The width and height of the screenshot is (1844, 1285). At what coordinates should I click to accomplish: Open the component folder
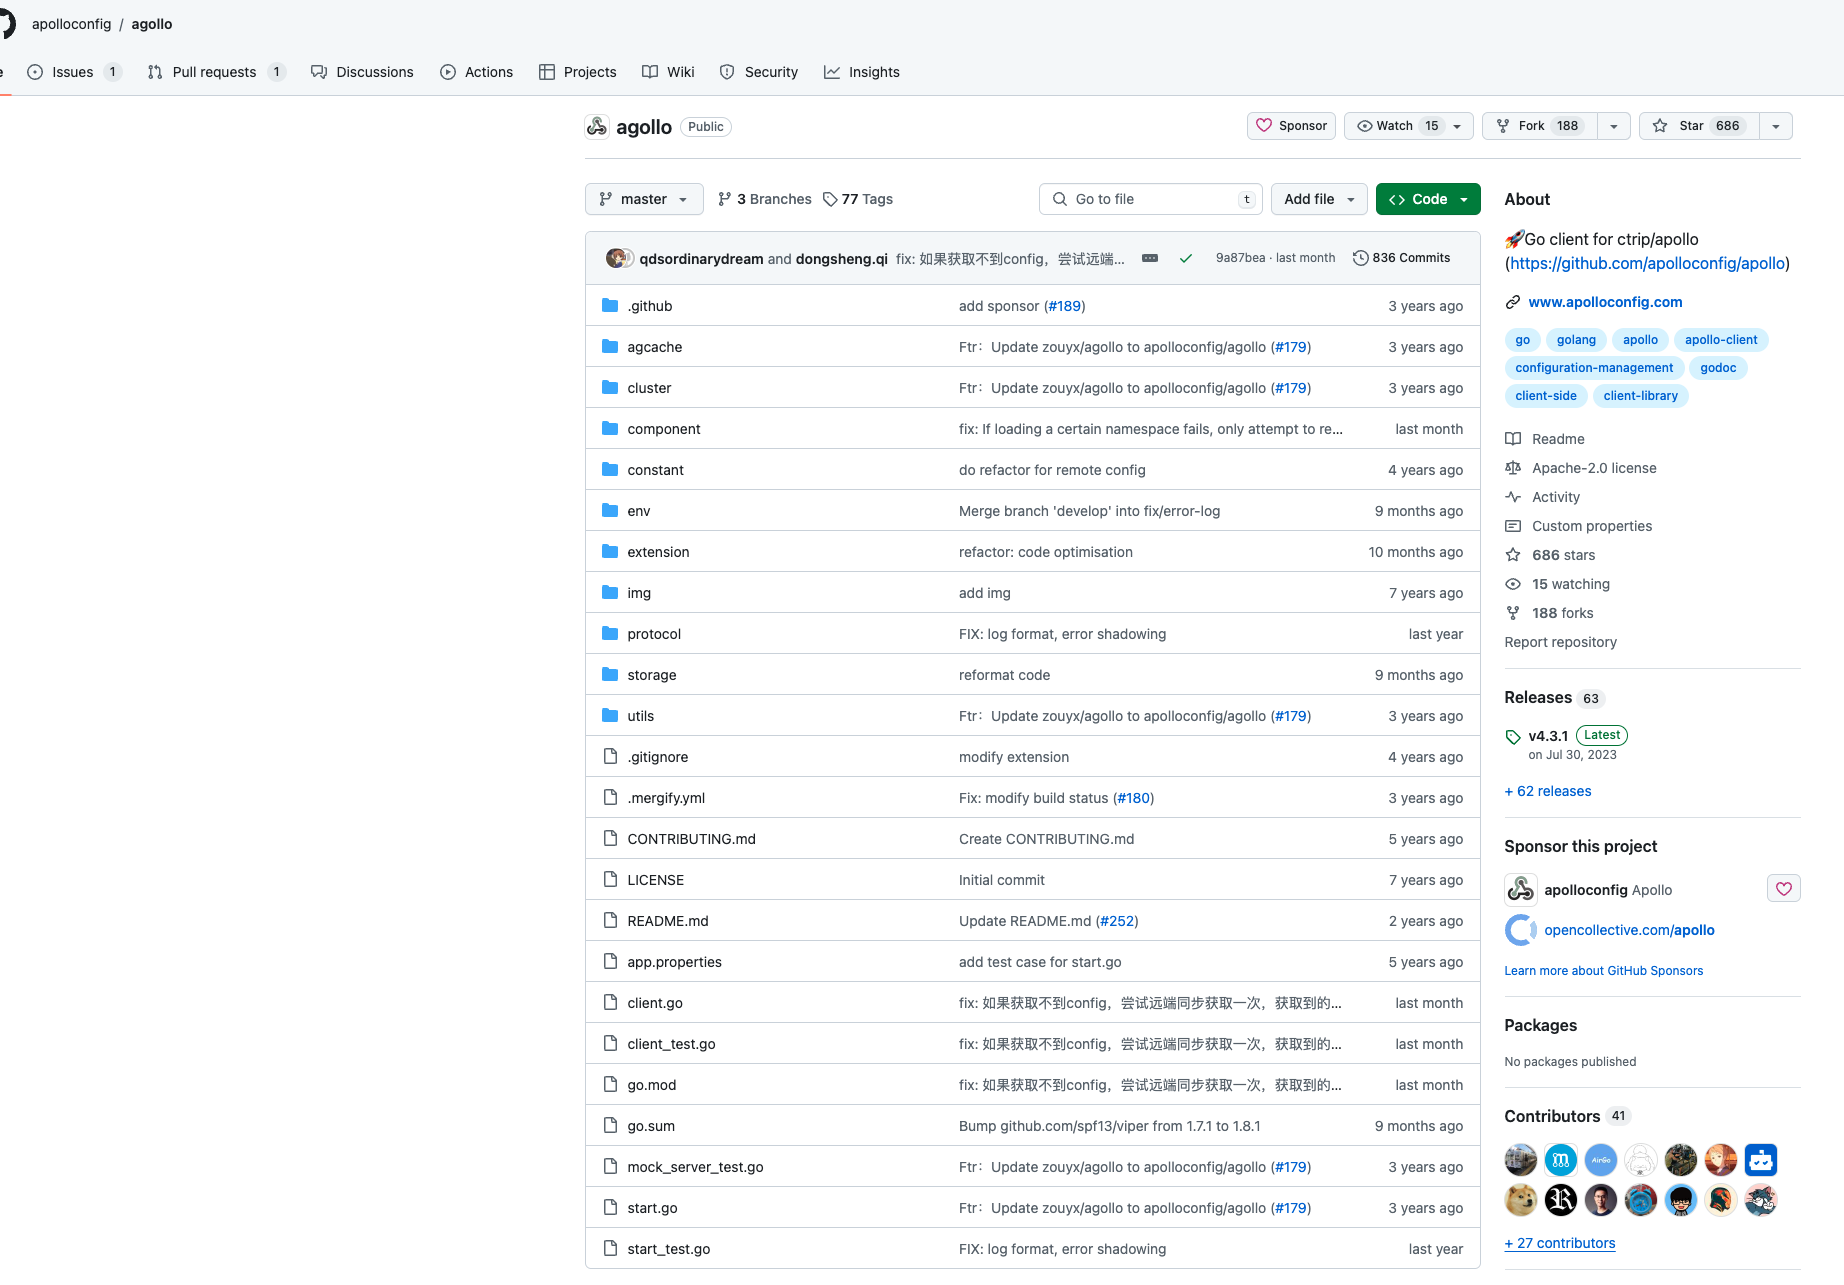tap(664, 429)
